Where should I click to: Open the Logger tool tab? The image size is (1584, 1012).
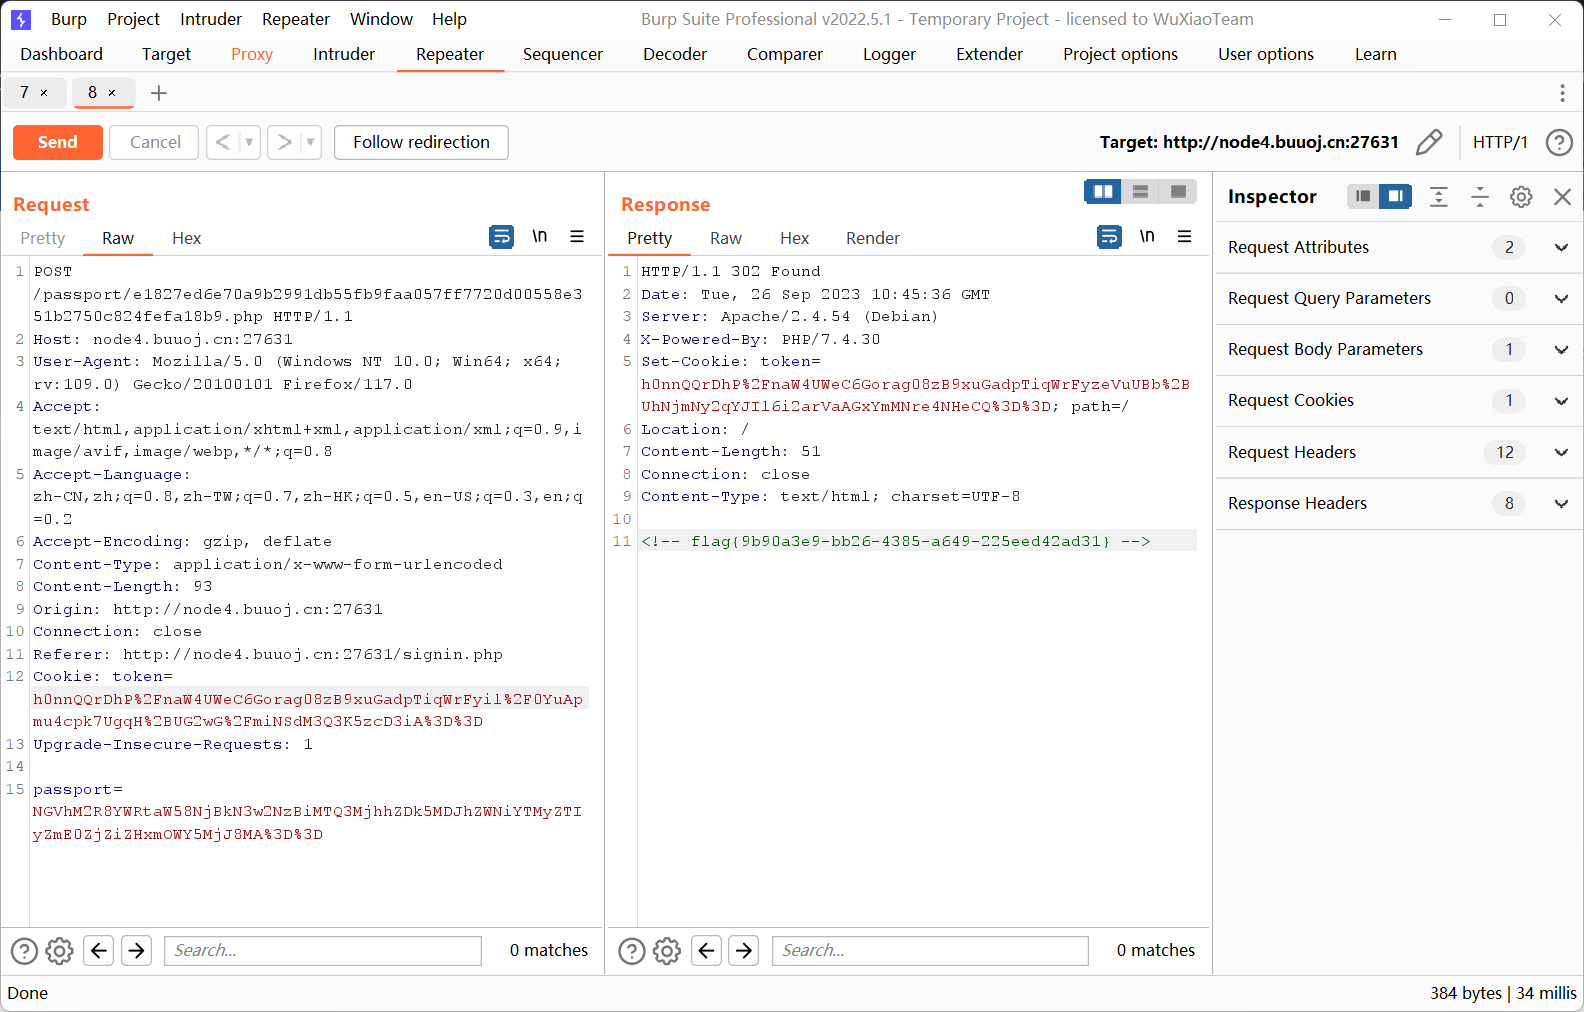tap(889, 54)
